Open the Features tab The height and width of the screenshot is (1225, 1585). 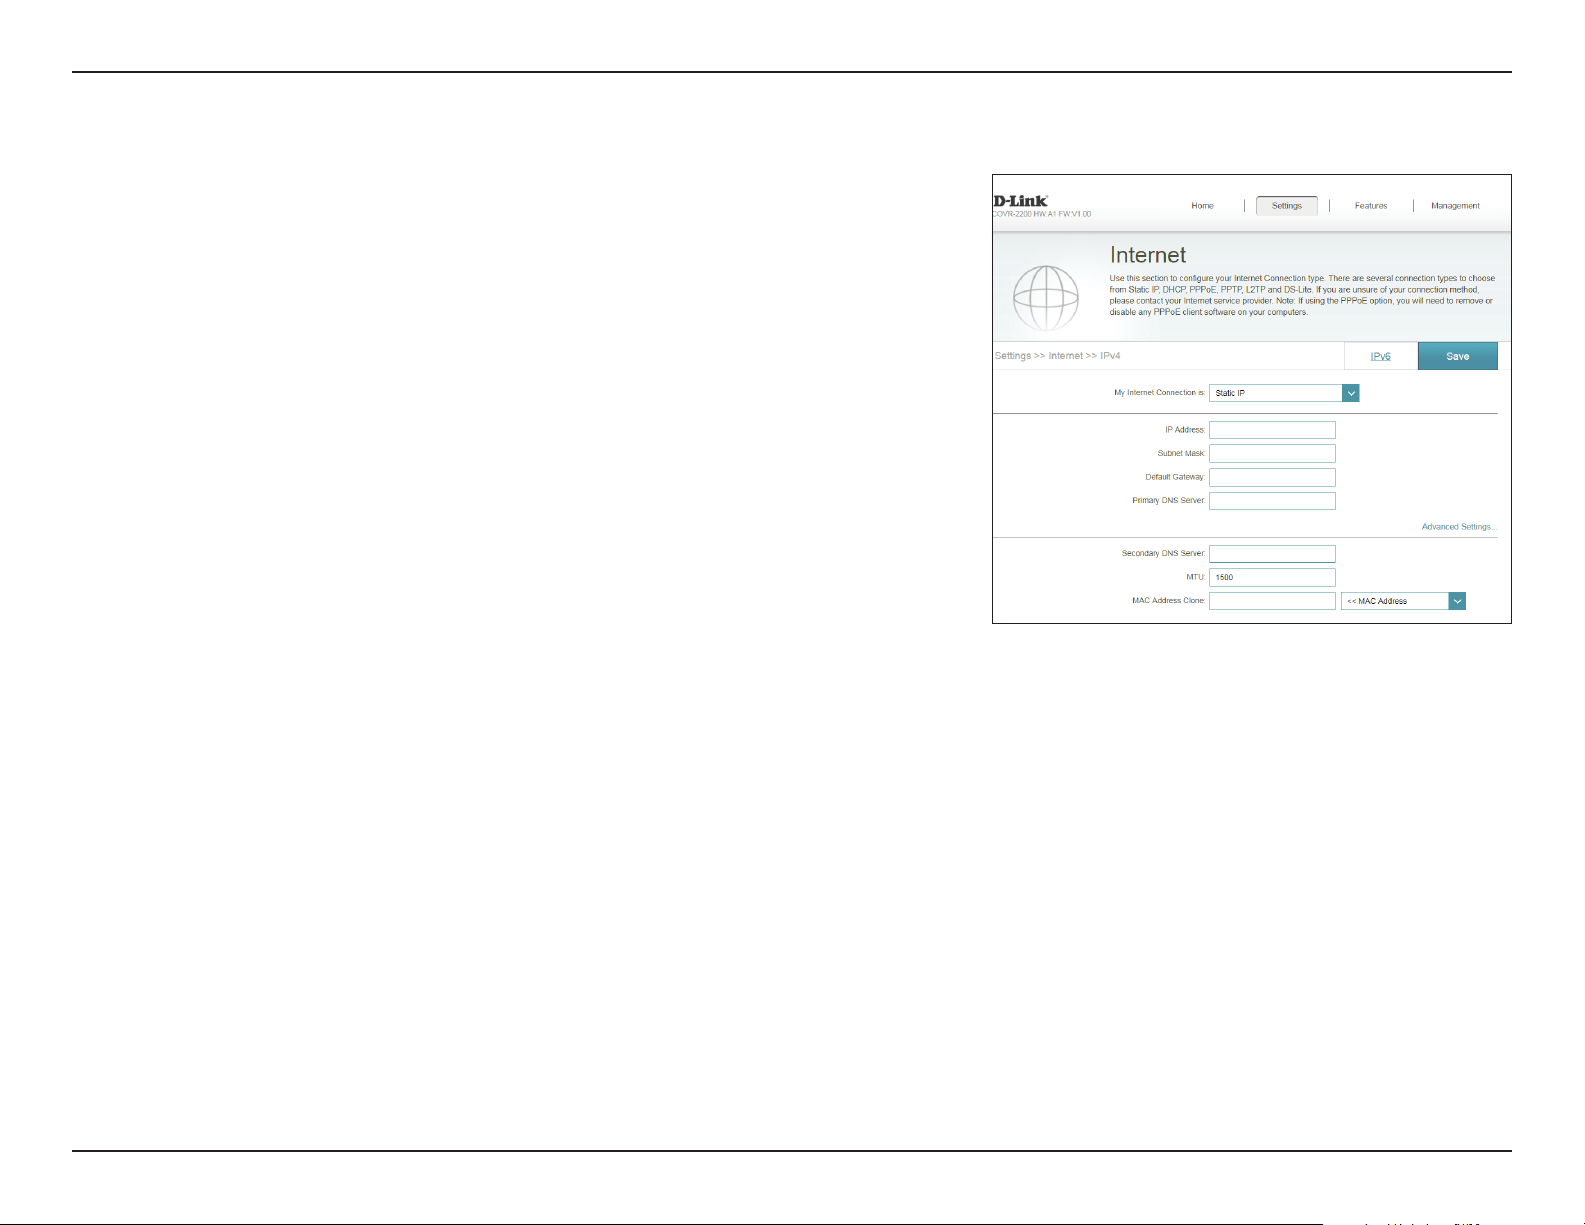1371,206
